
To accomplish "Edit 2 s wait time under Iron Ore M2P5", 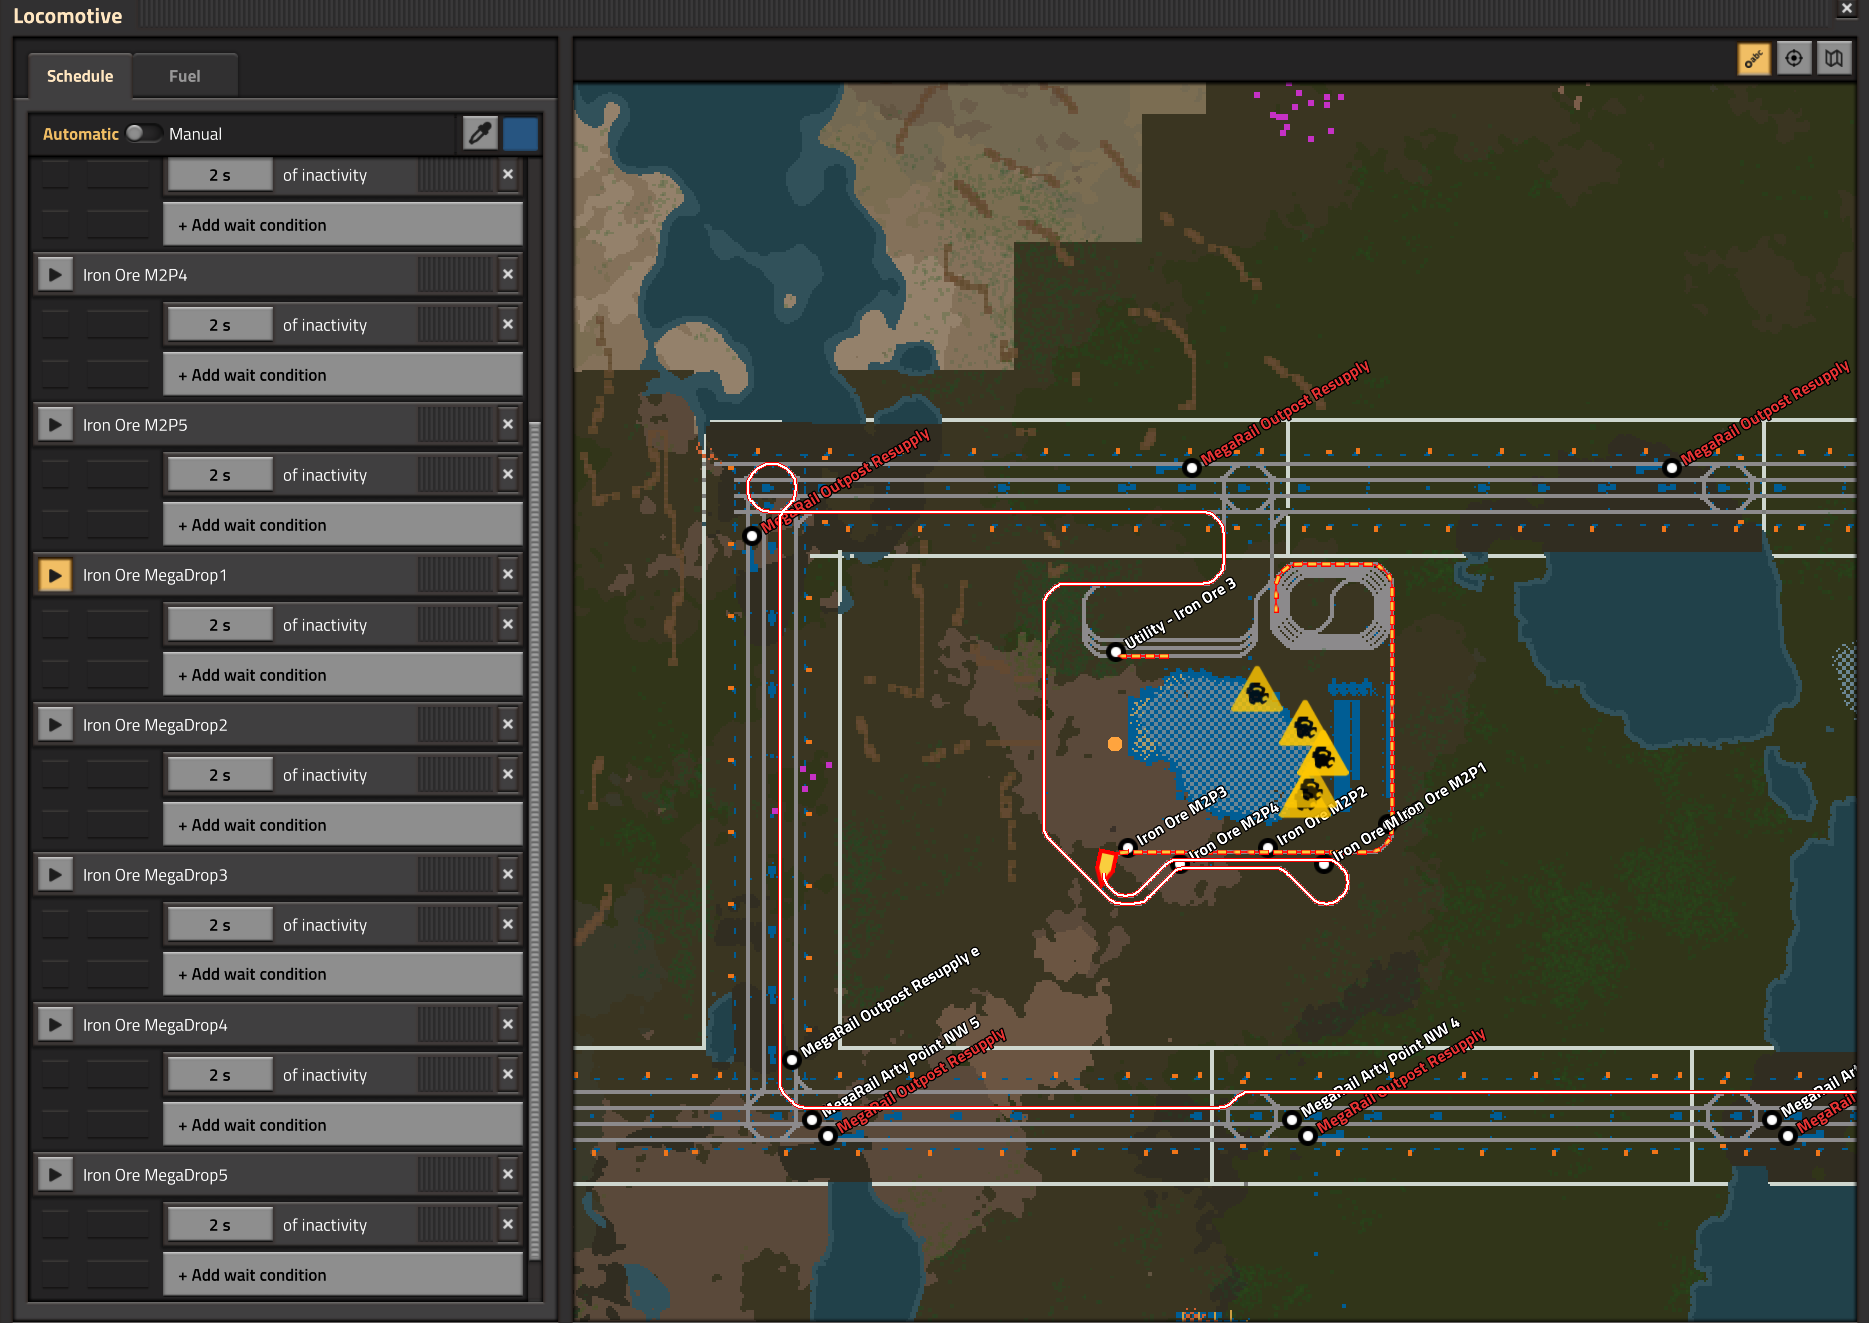I will tap(220, 475).
